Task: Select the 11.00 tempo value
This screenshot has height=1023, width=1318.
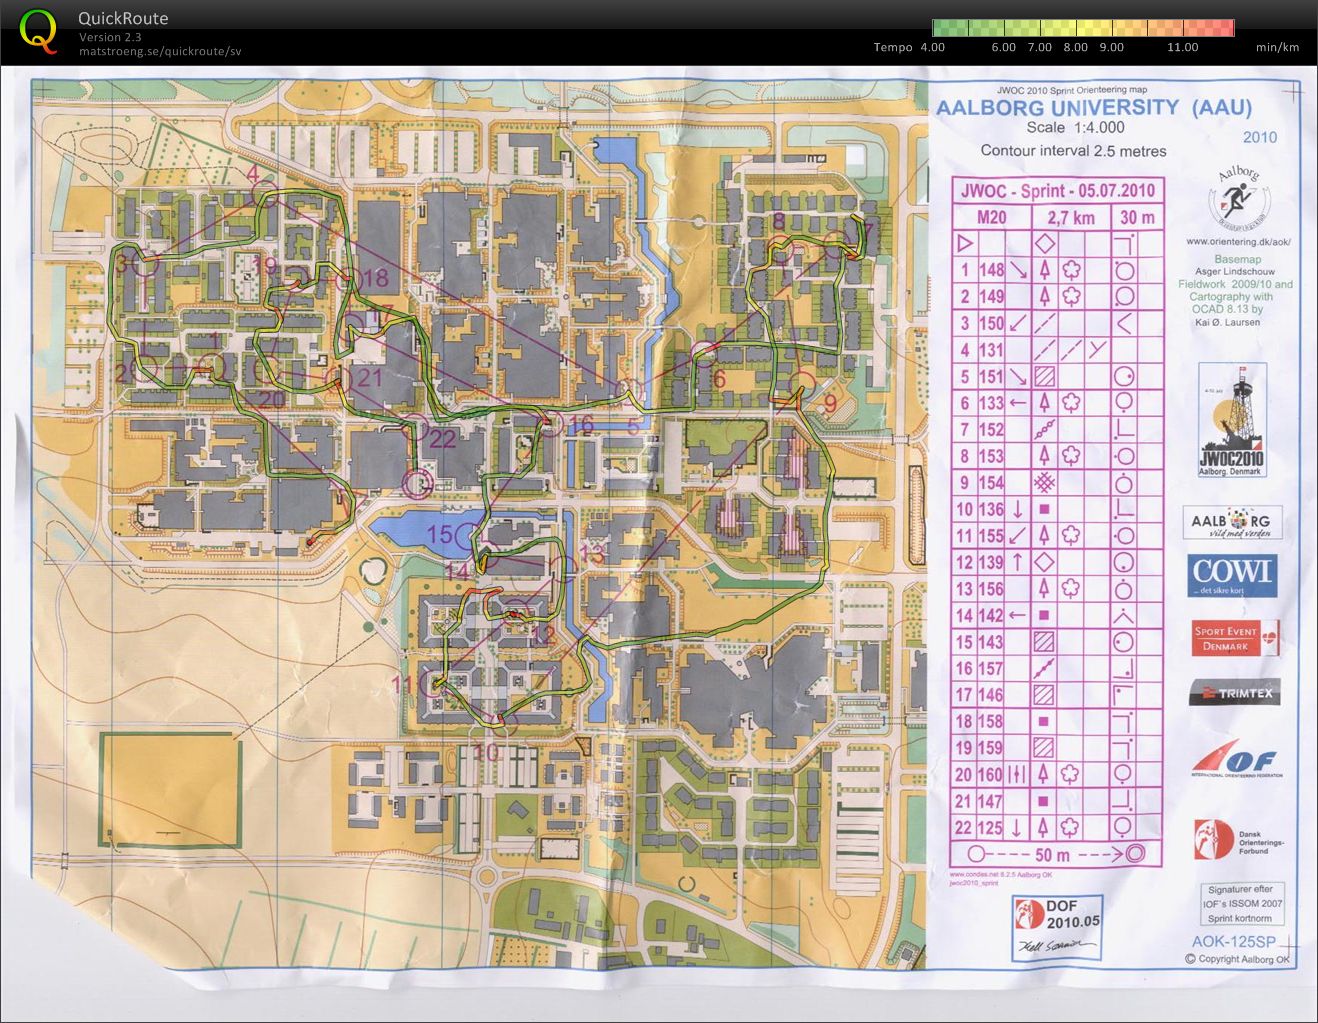Action: pyautogui.click(x=1182, y=47)
